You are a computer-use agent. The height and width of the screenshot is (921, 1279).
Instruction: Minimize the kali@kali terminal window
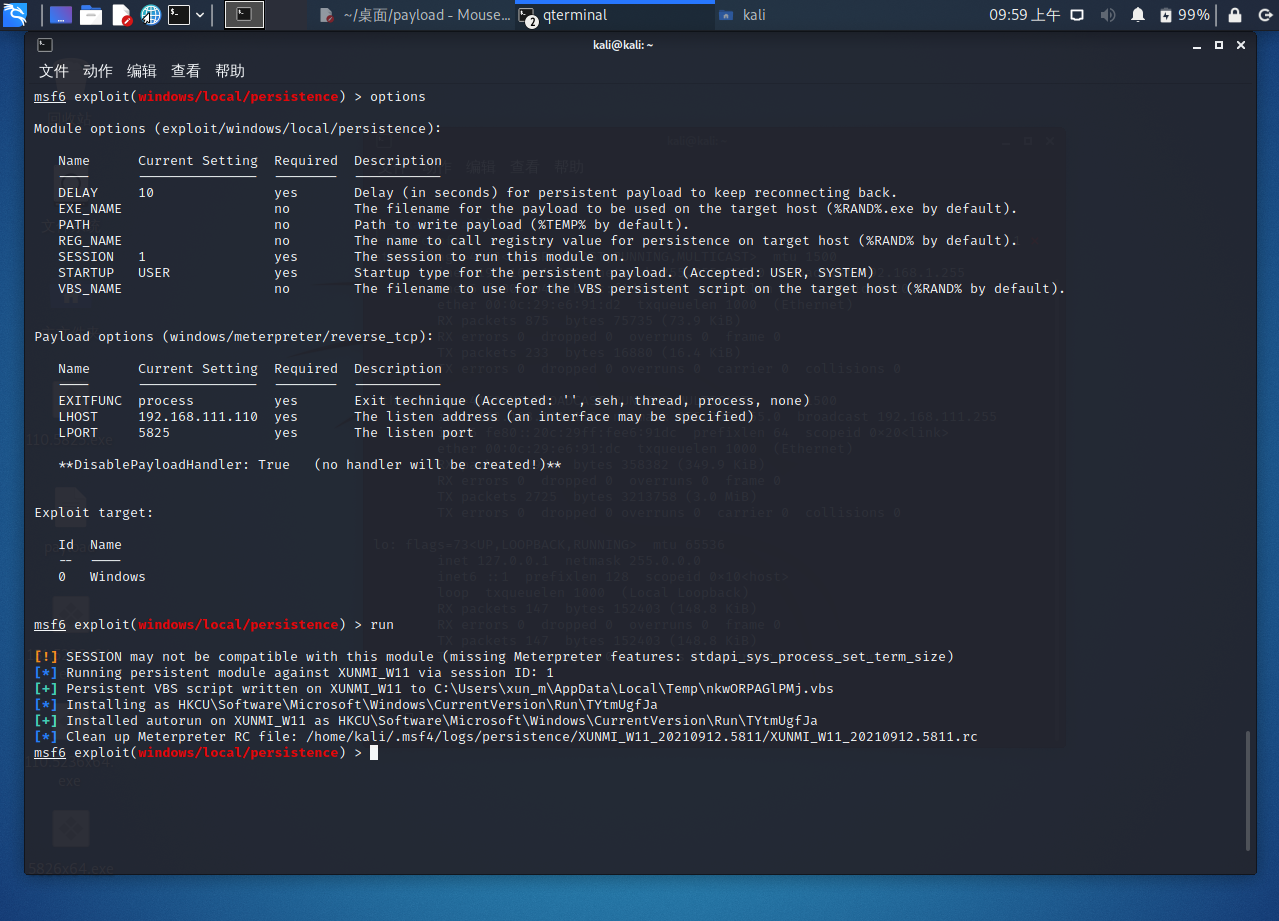pos(1196,45)
